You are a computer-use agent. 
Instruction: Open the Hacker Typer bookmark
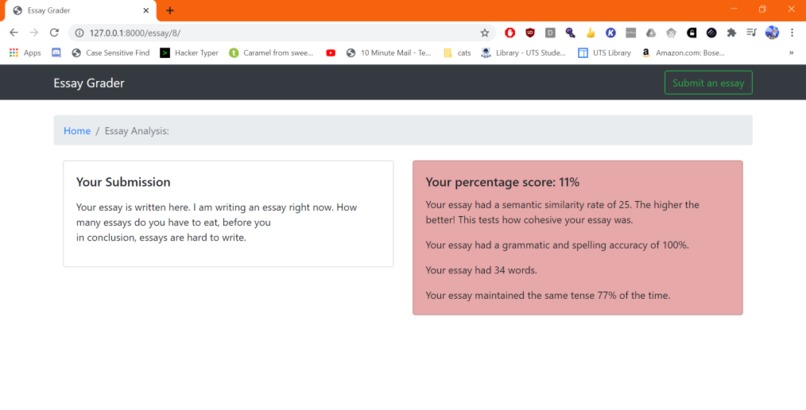(x=189, y=53)
